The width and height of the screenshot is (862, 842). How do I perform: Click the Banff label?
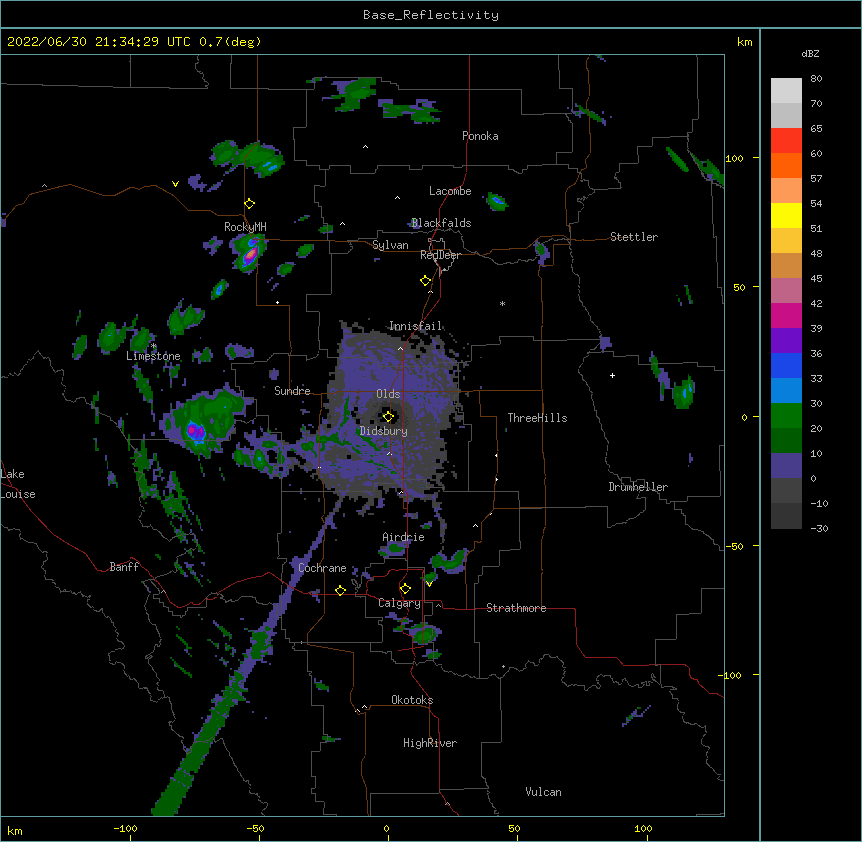click(124, 567)
